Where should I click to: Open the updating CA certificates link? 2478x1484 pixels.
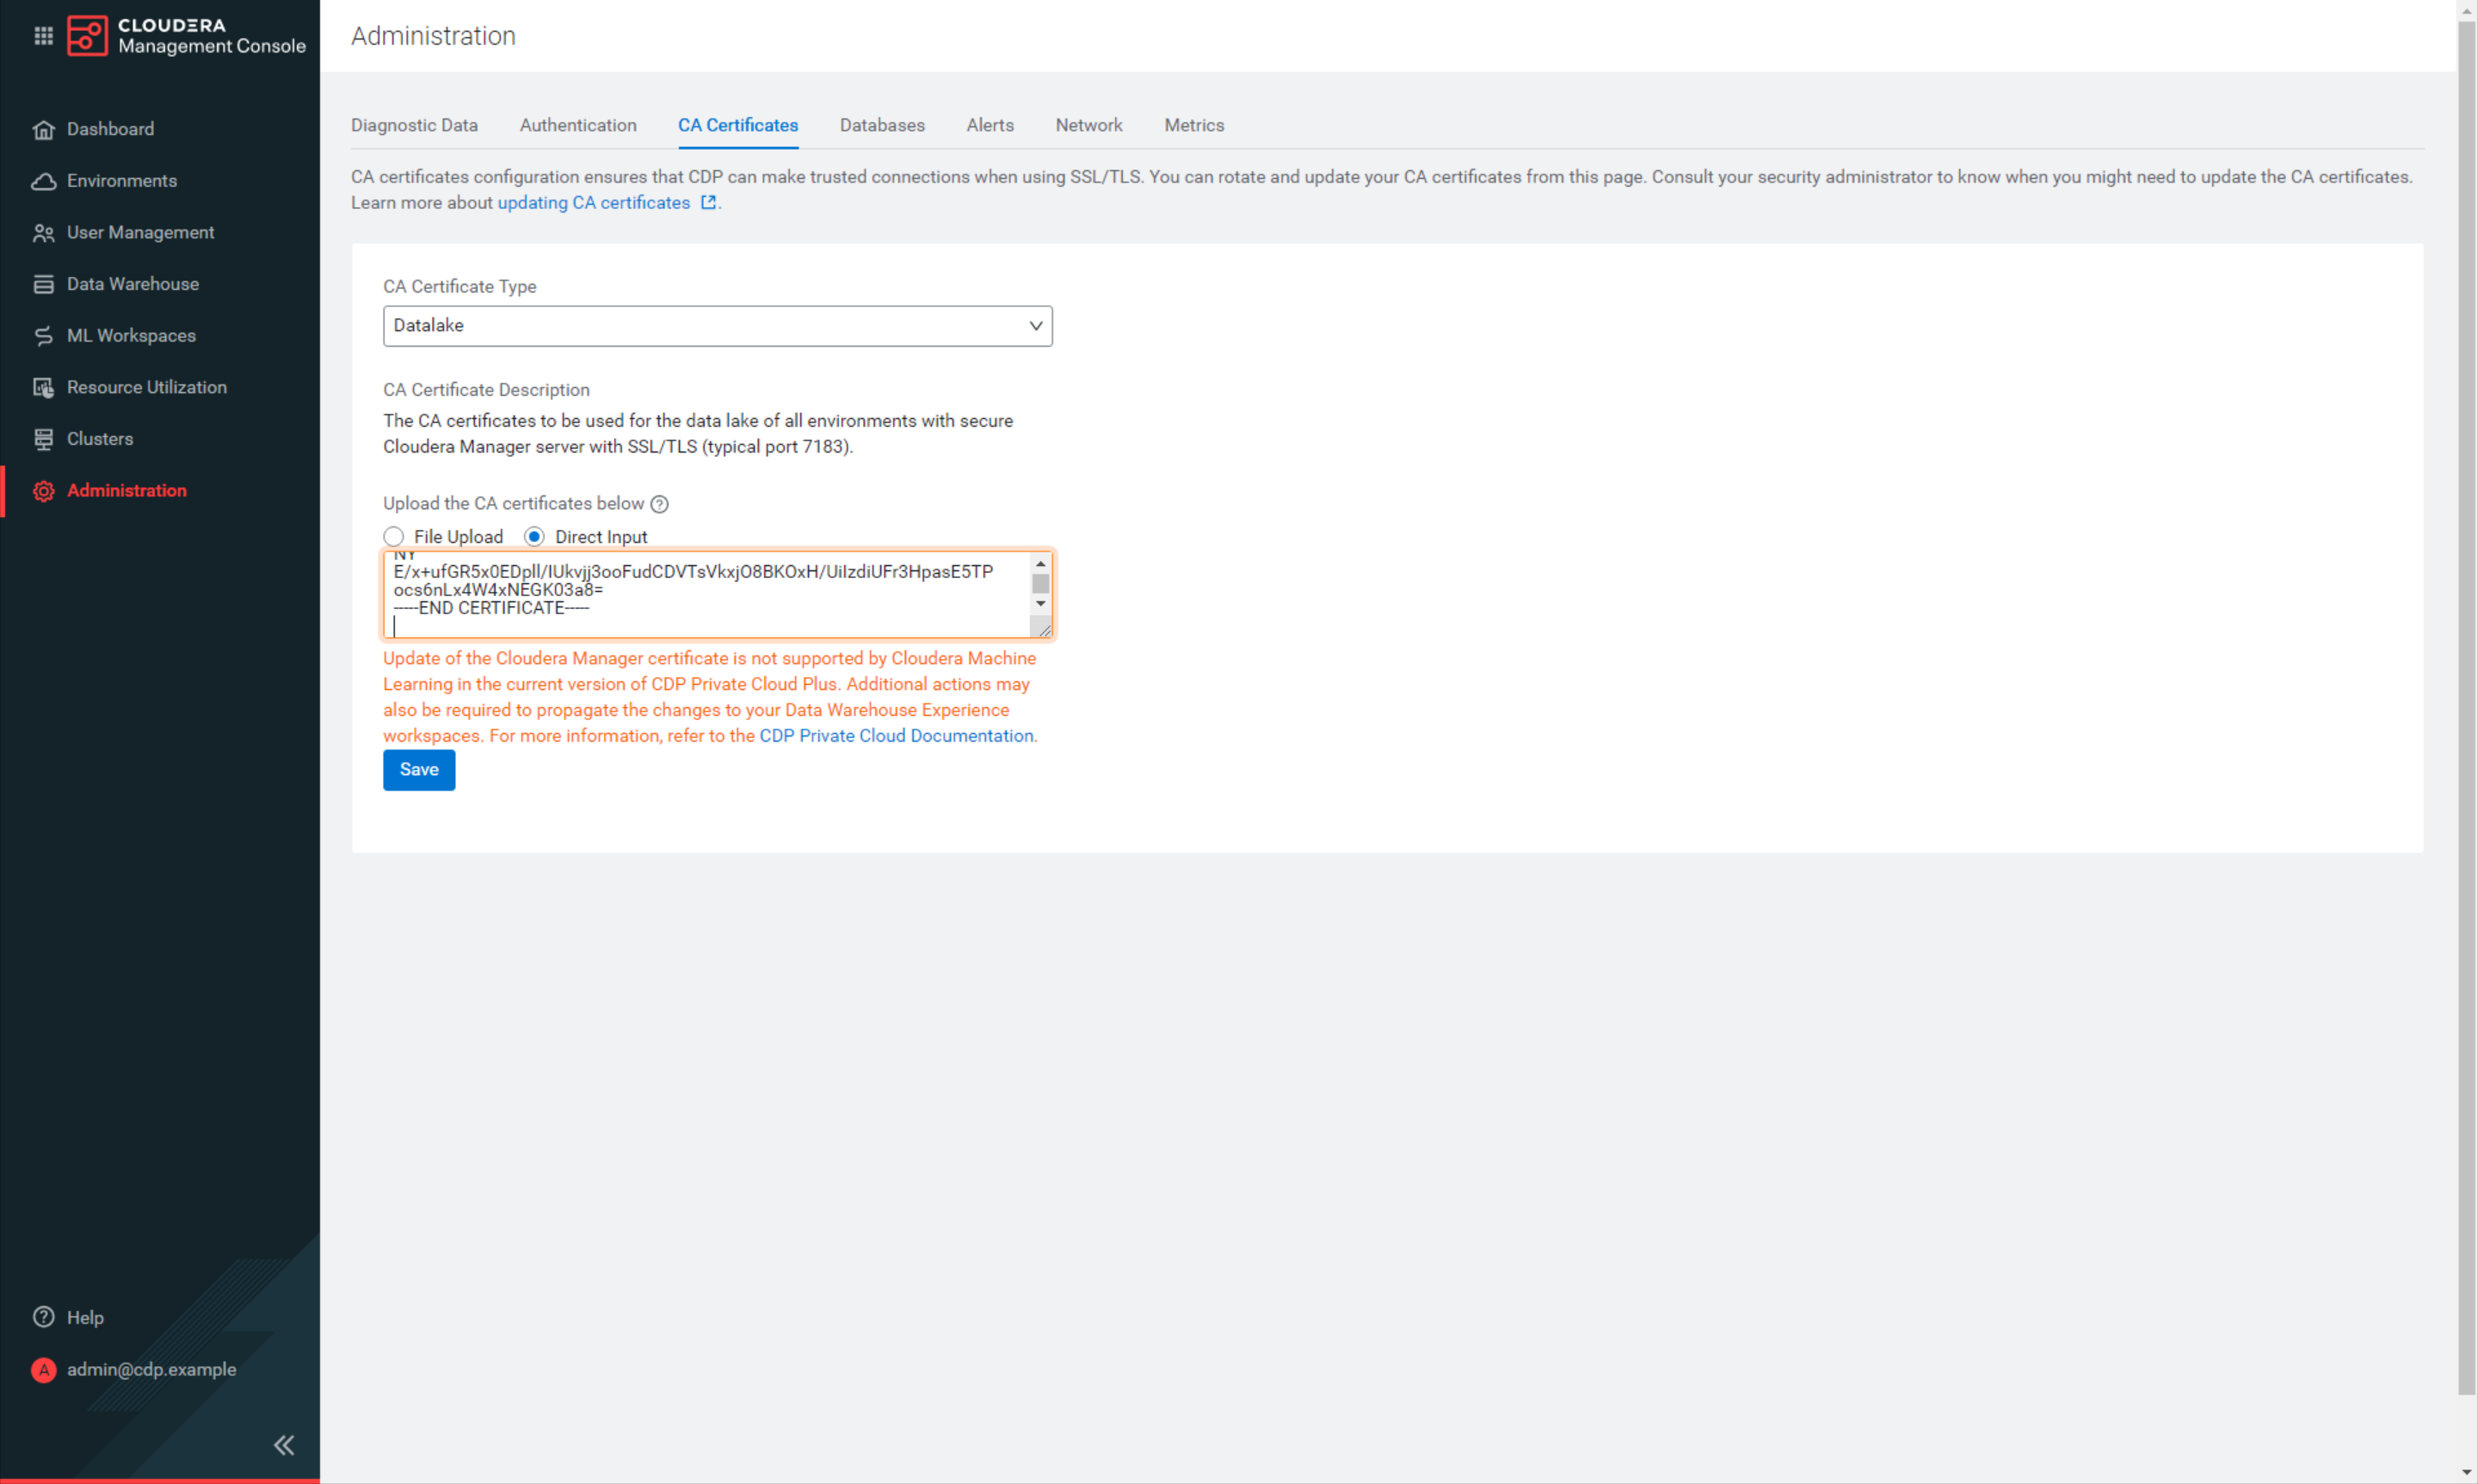(x=594, y=203)
